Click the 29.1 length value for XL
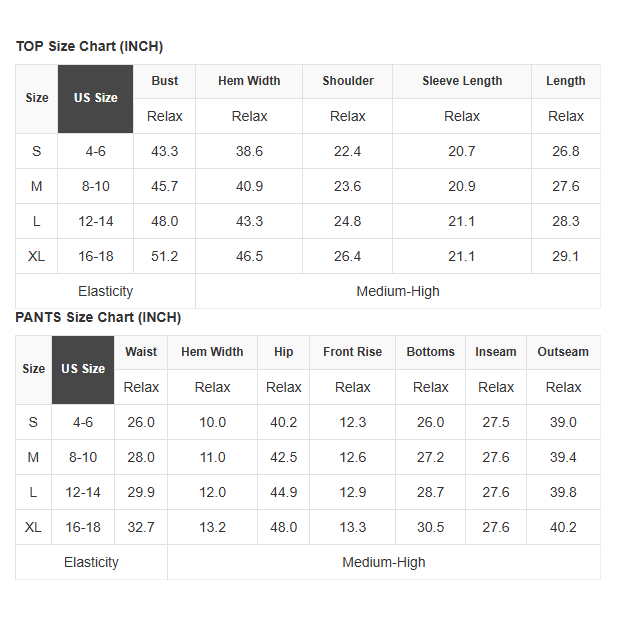 566,256
